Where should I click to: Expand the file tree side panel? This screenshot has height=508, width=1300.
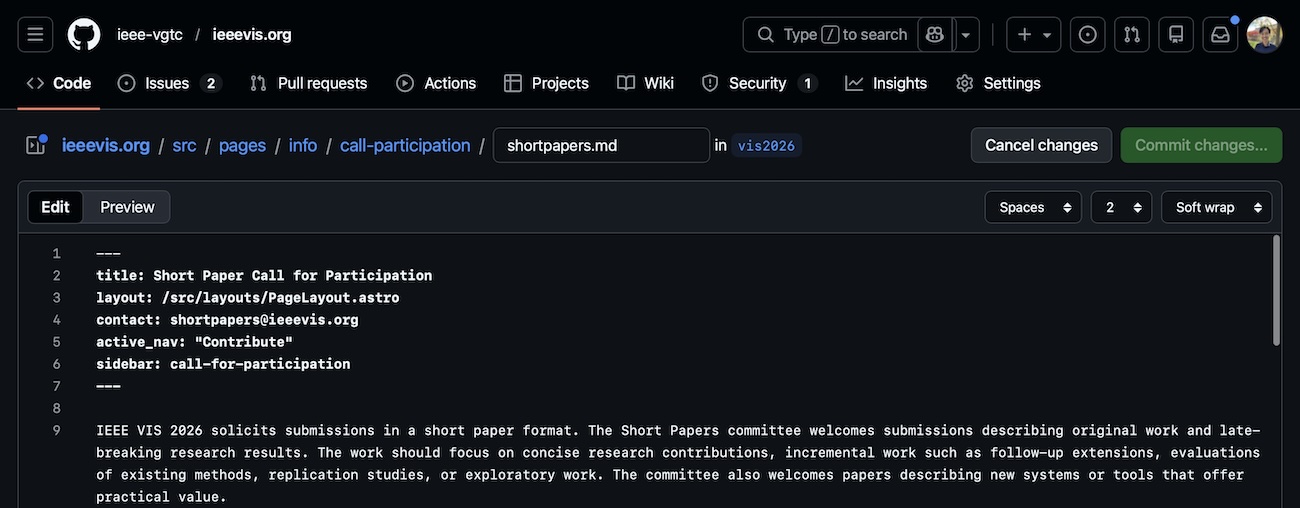tap(36, 145)
